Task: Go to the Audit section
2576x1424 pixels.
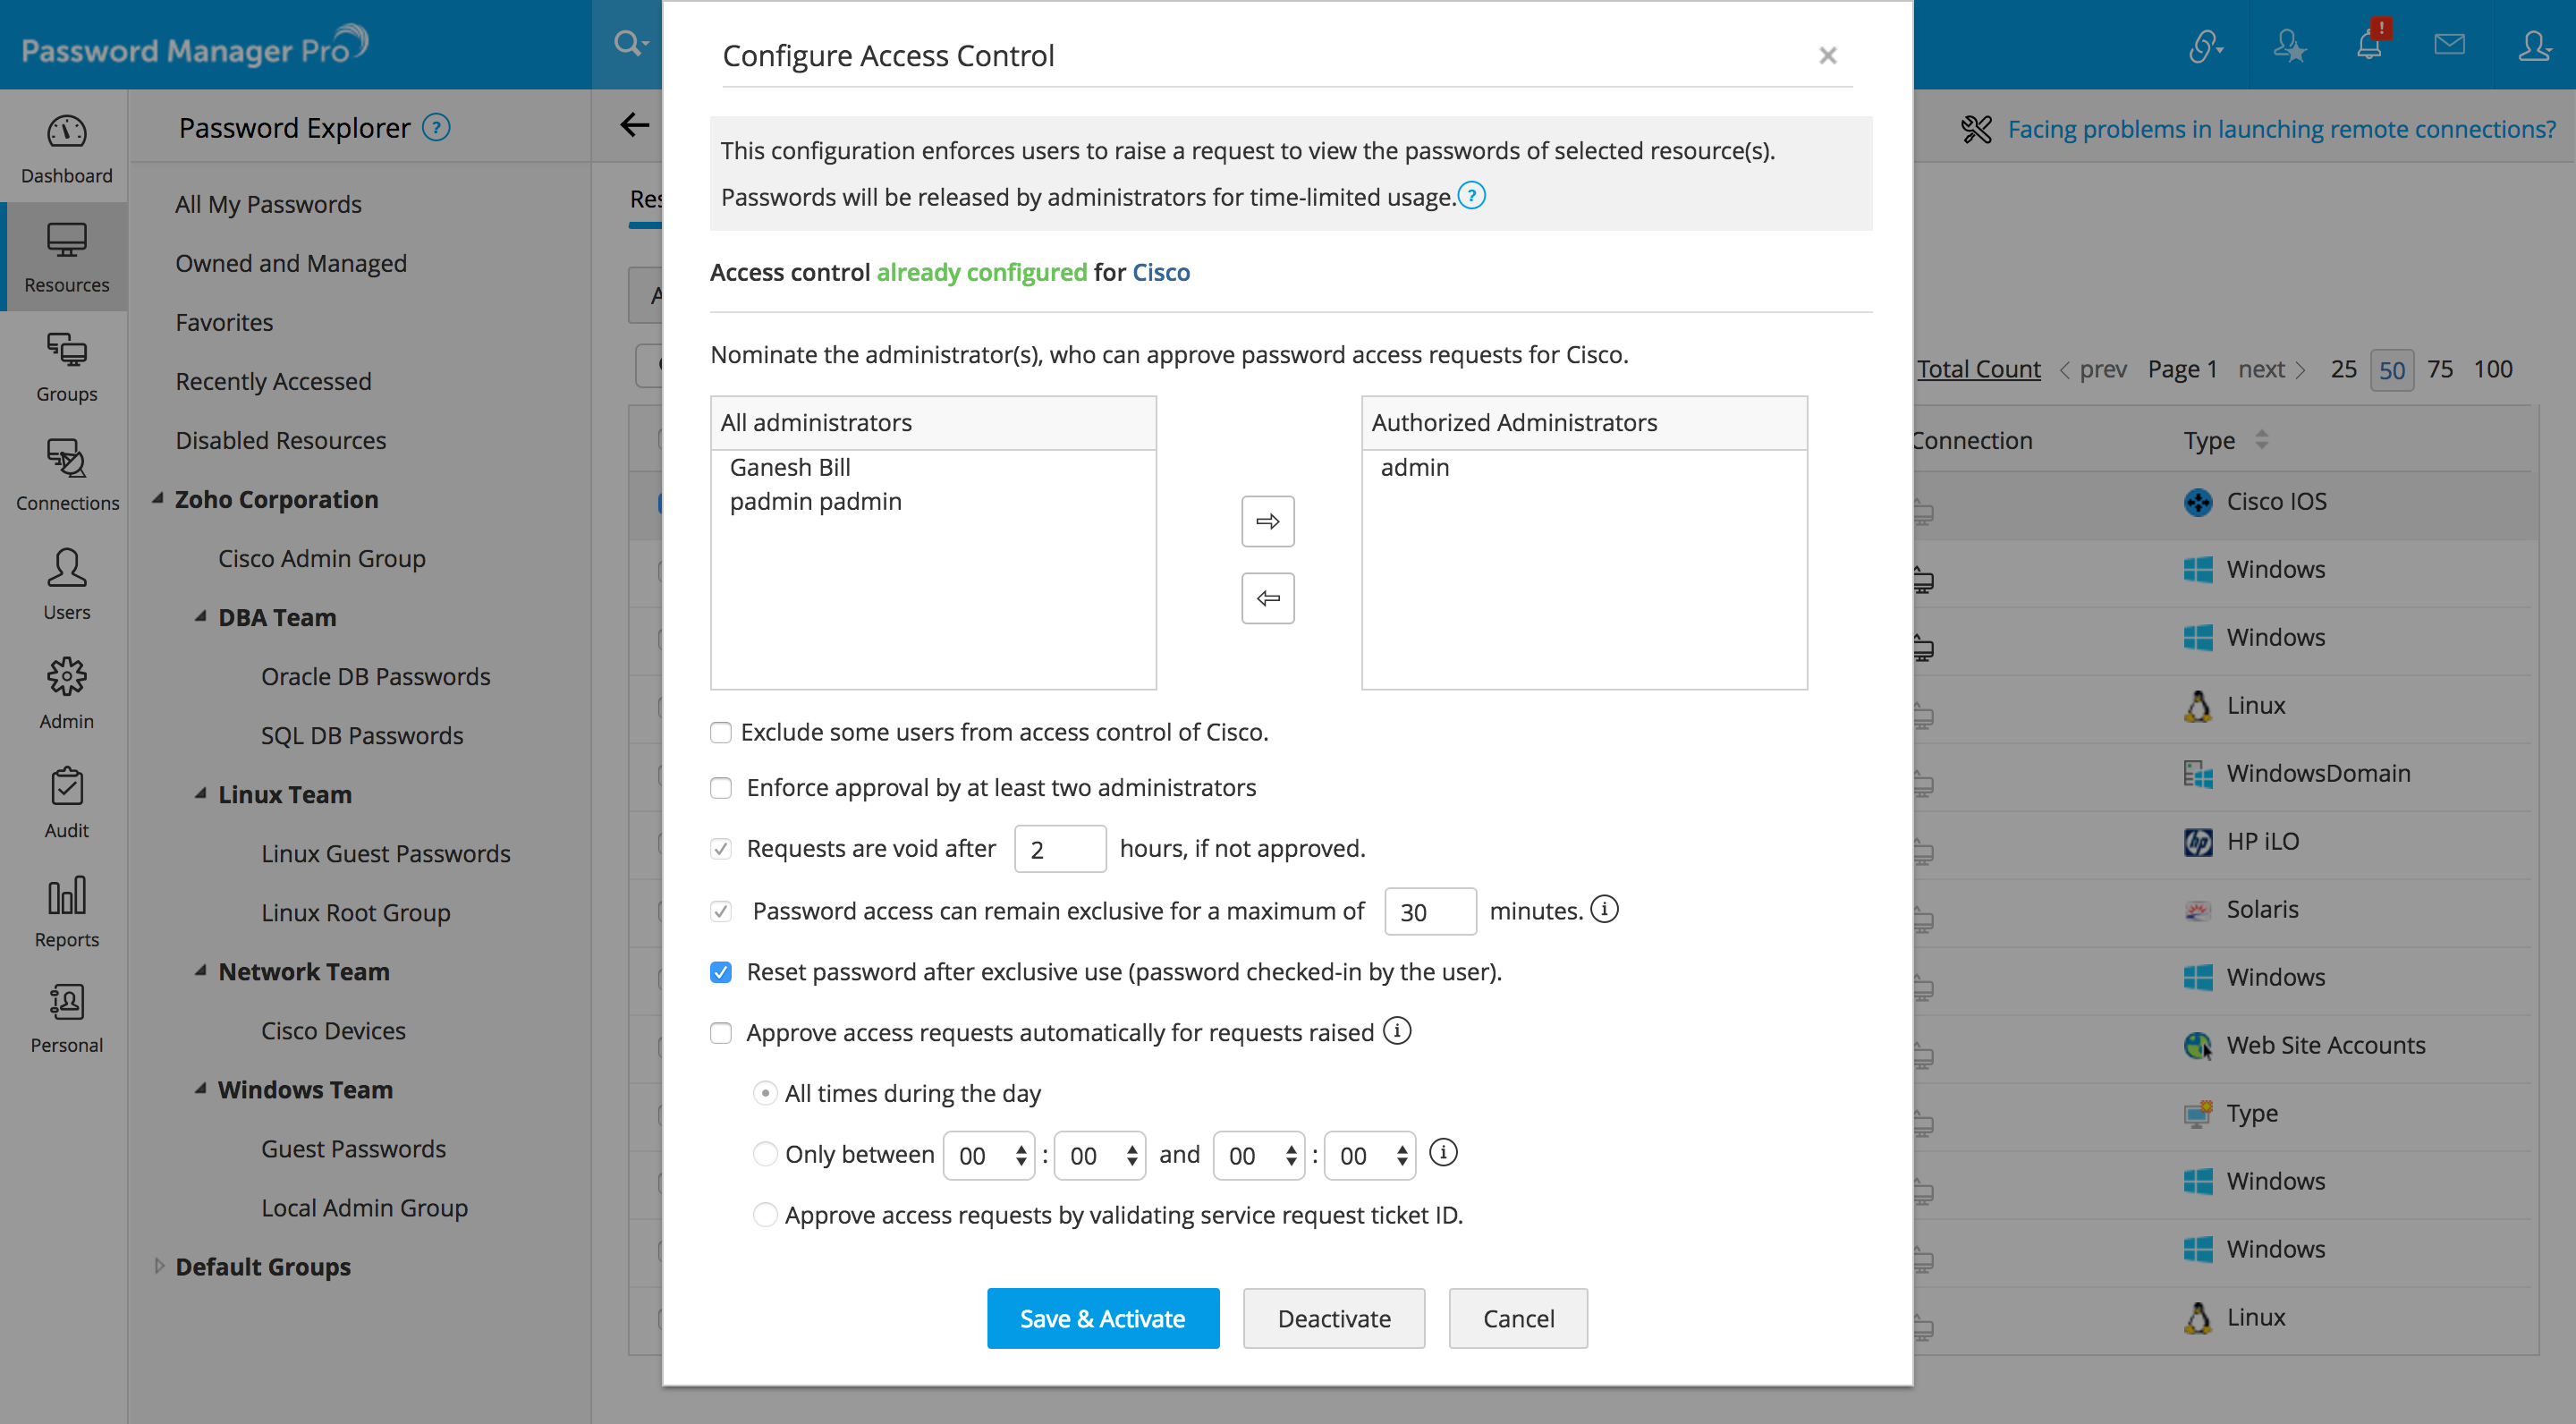Action: click(x=66, y=803)
